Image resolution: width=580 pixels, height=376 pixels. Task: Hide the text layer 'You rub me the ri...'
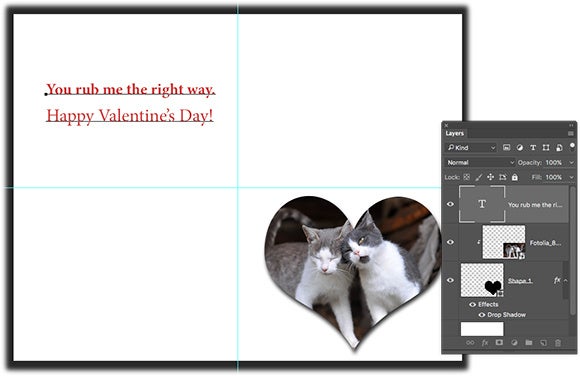pos(450,204)
